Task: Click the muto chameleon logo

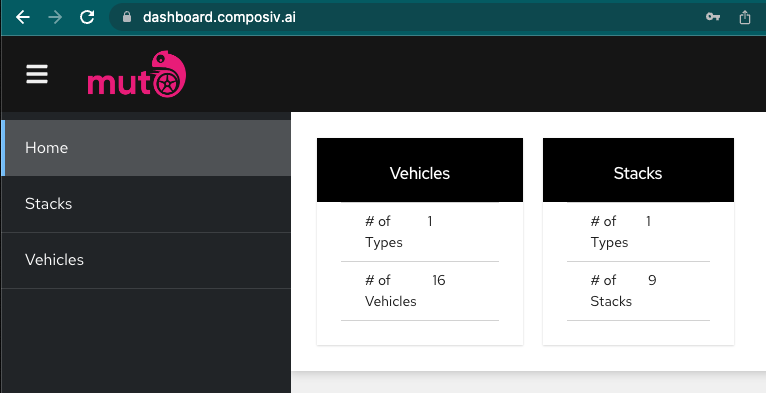Action: tap(137, 74)
